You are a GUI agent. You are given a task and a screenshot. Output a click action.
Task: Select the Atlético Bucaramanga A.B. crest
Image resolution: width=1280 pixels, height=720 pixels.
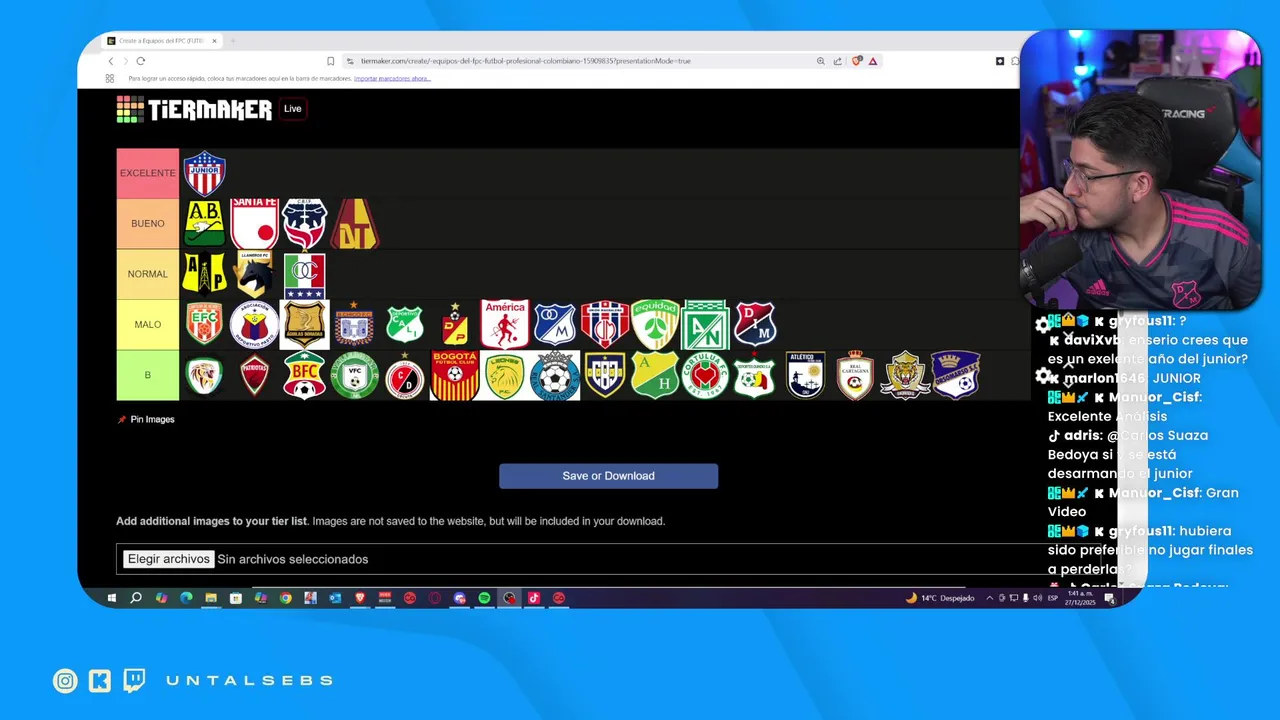204,223
